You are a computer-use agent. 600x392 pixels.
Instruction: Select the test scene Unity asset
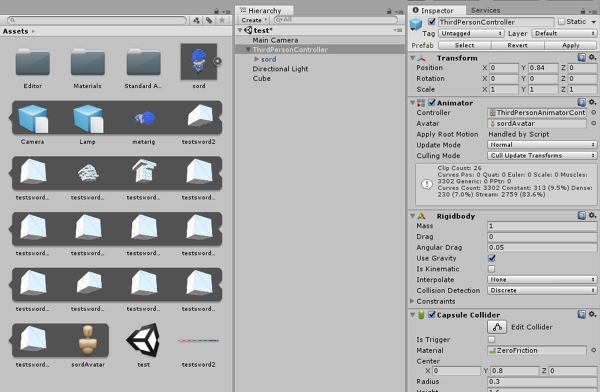tap(143, 340)
